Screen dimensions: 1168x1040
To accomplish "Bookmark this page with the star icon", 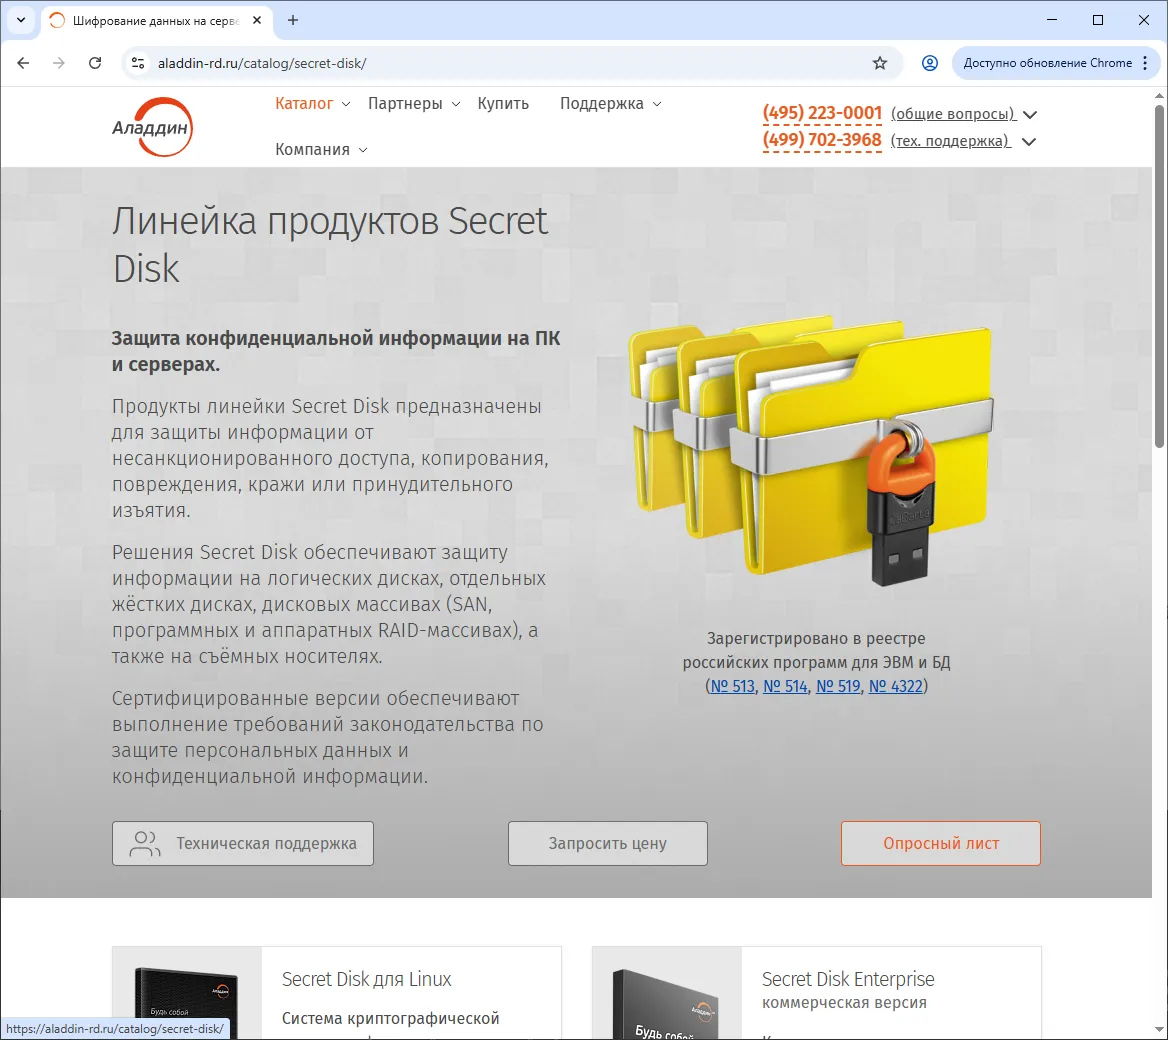I will click(x=880, y=63).
